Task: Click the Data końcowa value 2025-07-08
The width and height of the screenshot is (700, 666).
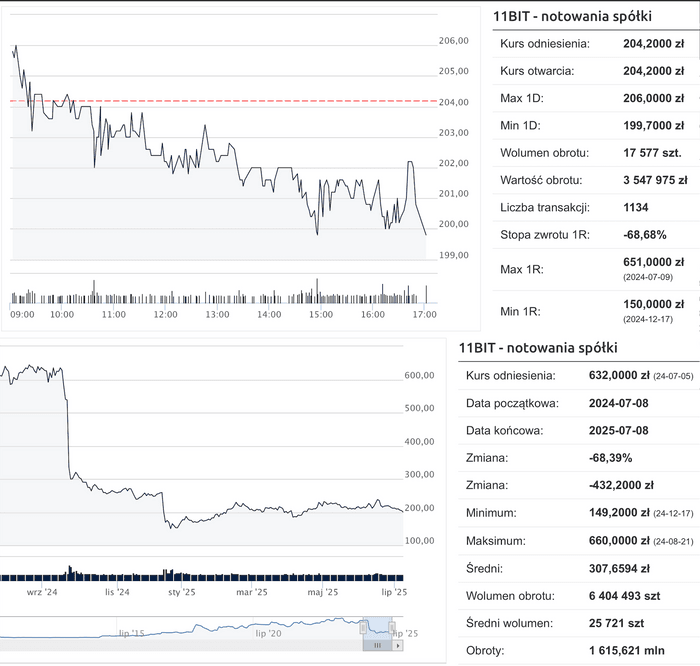Action: (619, 431)
